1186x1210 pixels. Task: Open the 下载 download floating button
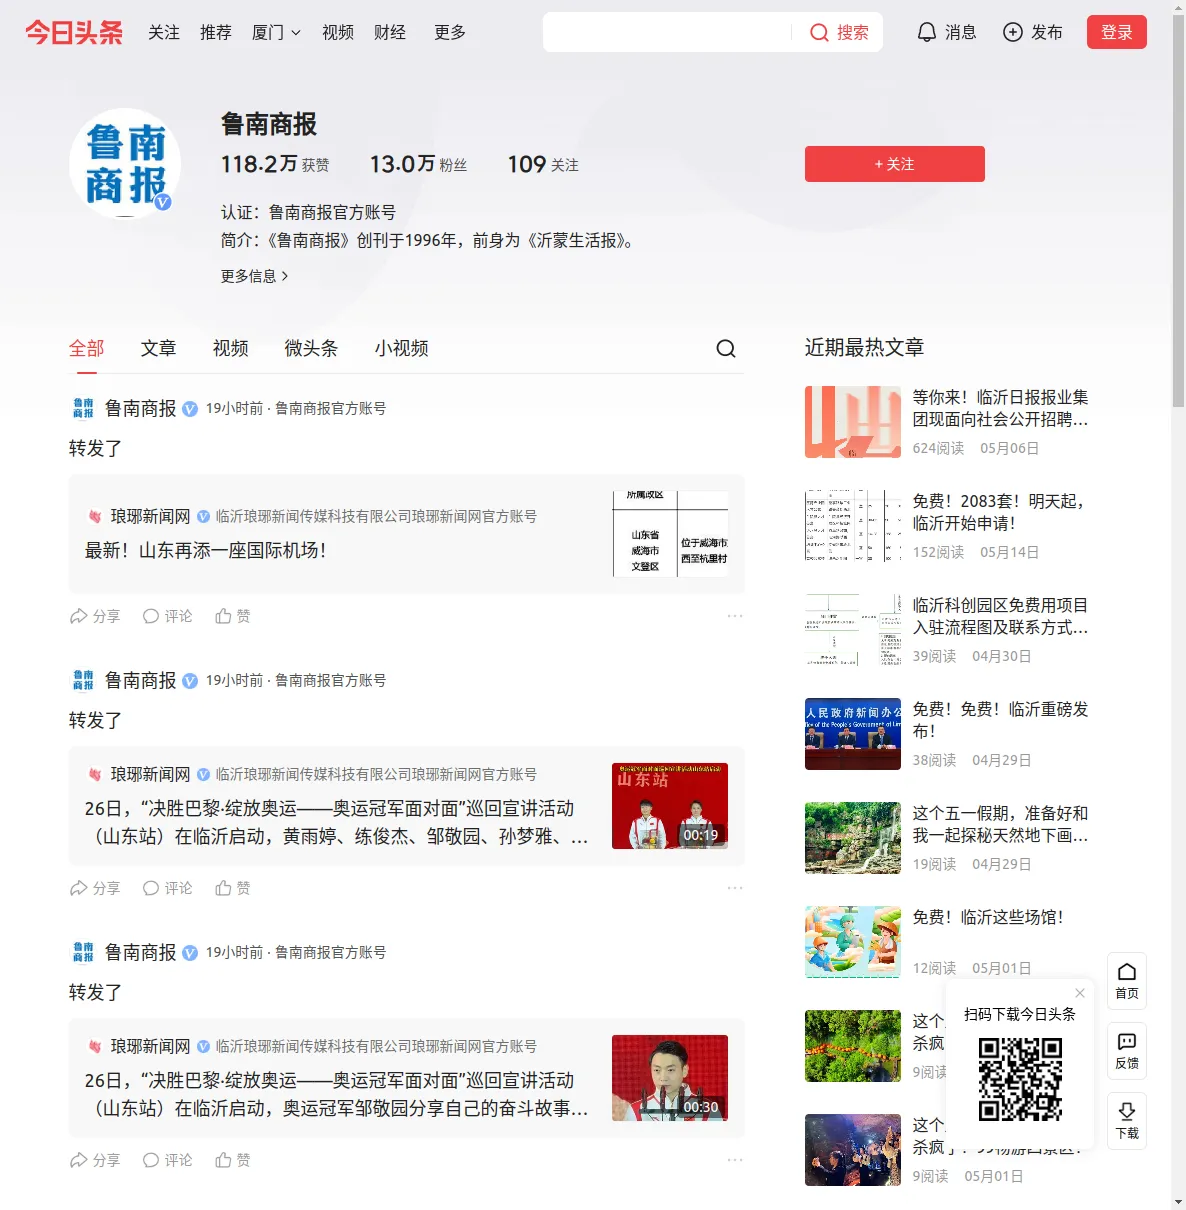[1127, 1121]
